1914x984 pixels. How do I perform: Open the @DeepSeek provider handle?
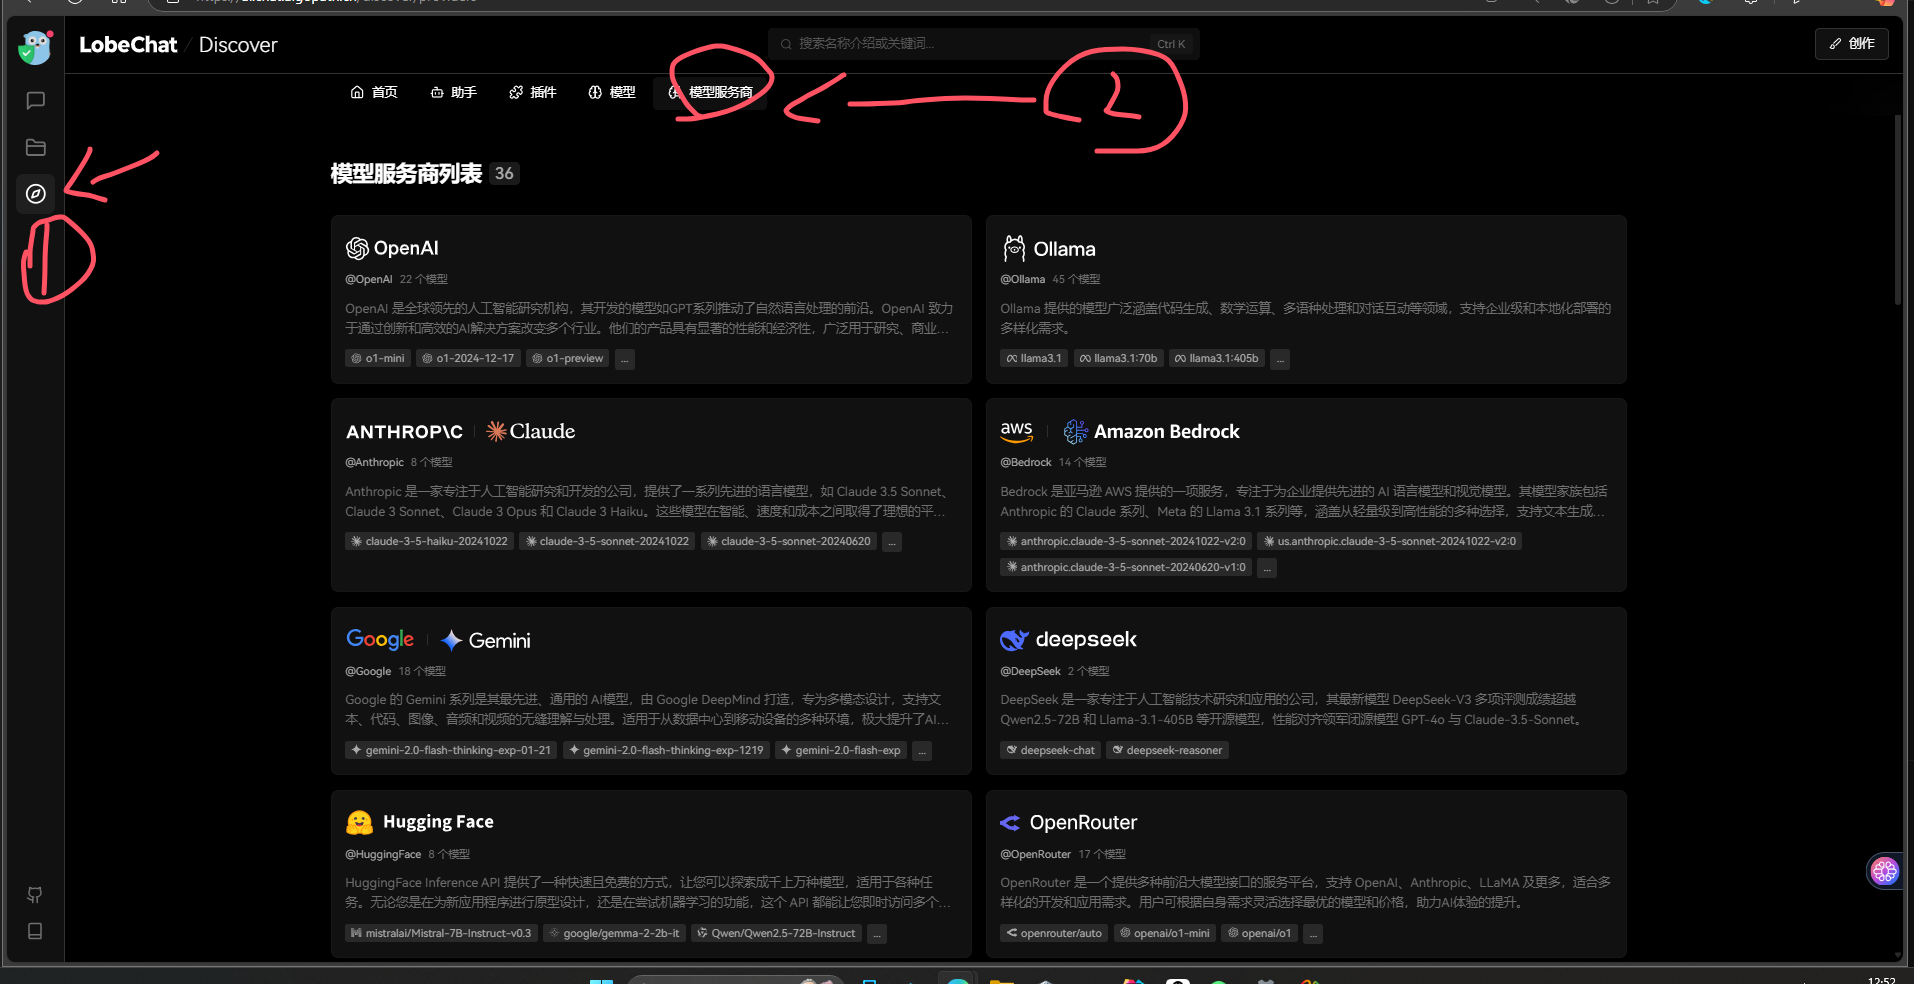point(1030,671)
